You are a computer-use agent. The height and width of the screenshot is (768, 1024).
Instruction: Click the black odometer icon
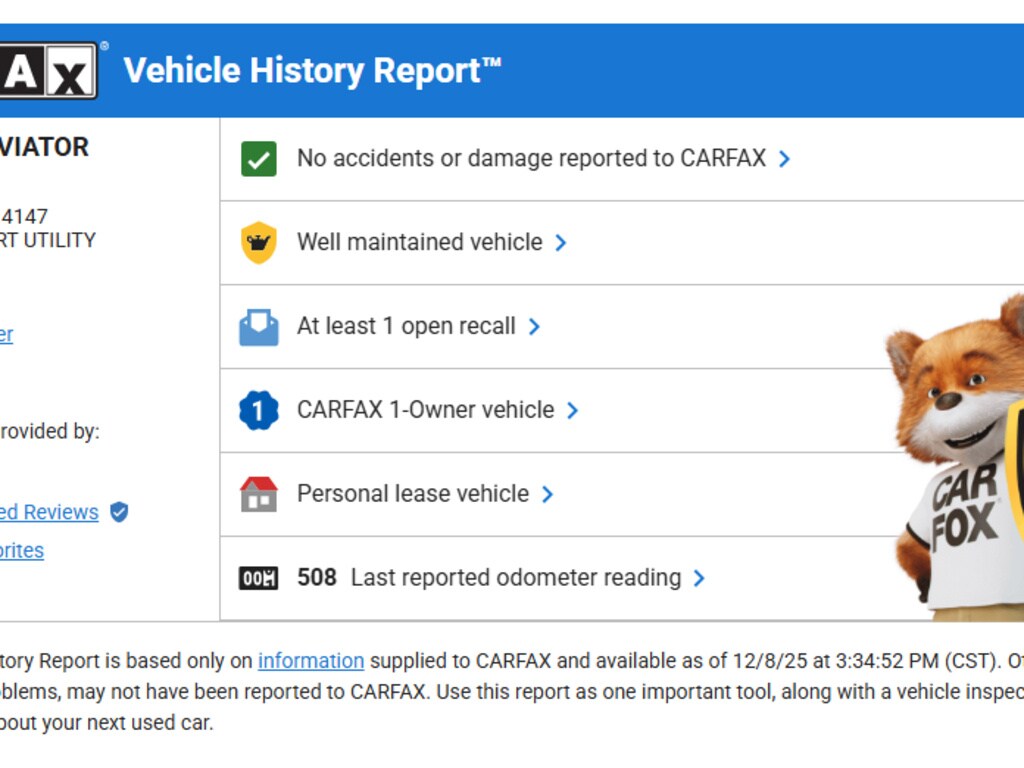coord(259,578)
